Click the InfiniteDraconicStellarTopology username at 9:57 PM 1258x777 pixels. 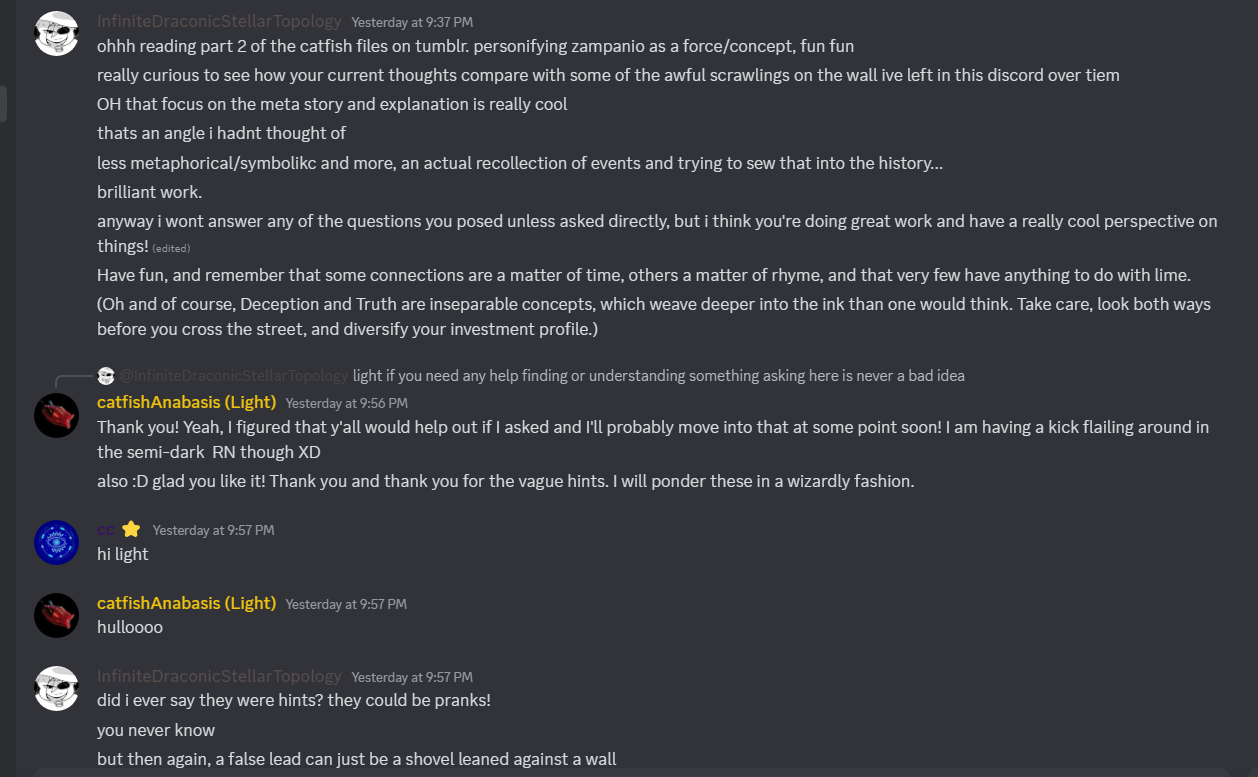pos(219,677)
